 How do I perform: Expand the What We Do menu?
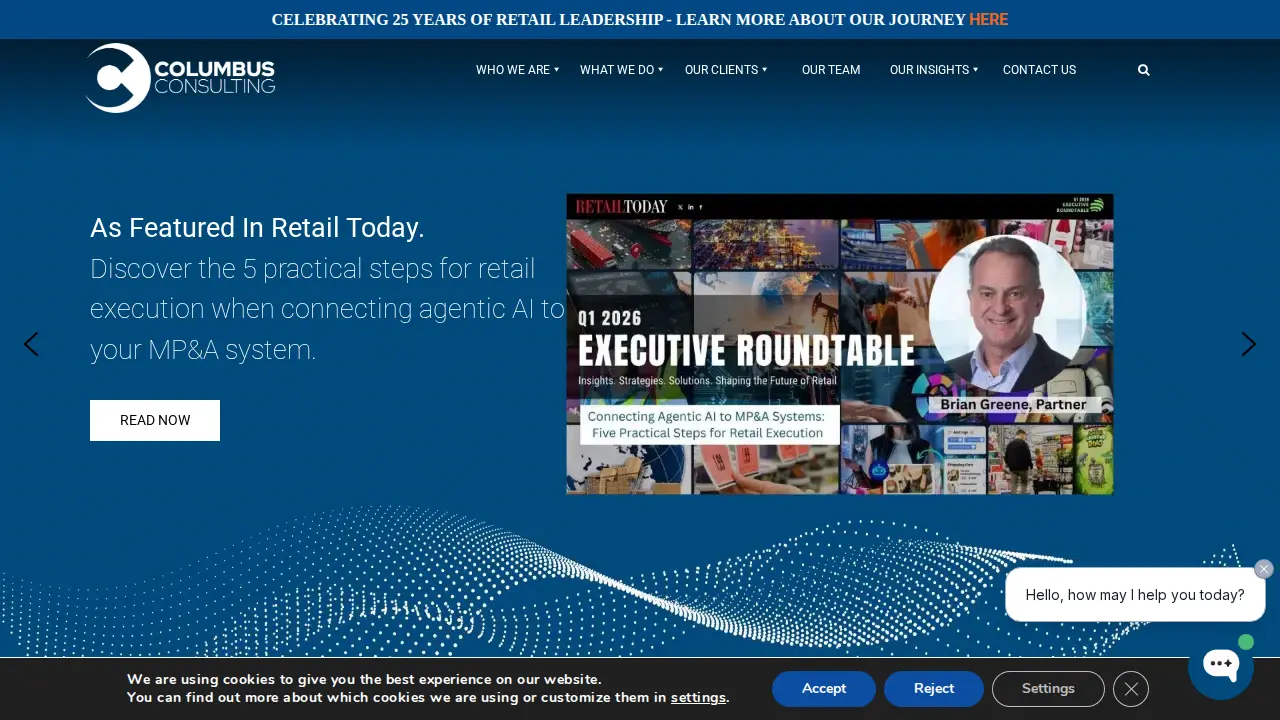[621, 70]
